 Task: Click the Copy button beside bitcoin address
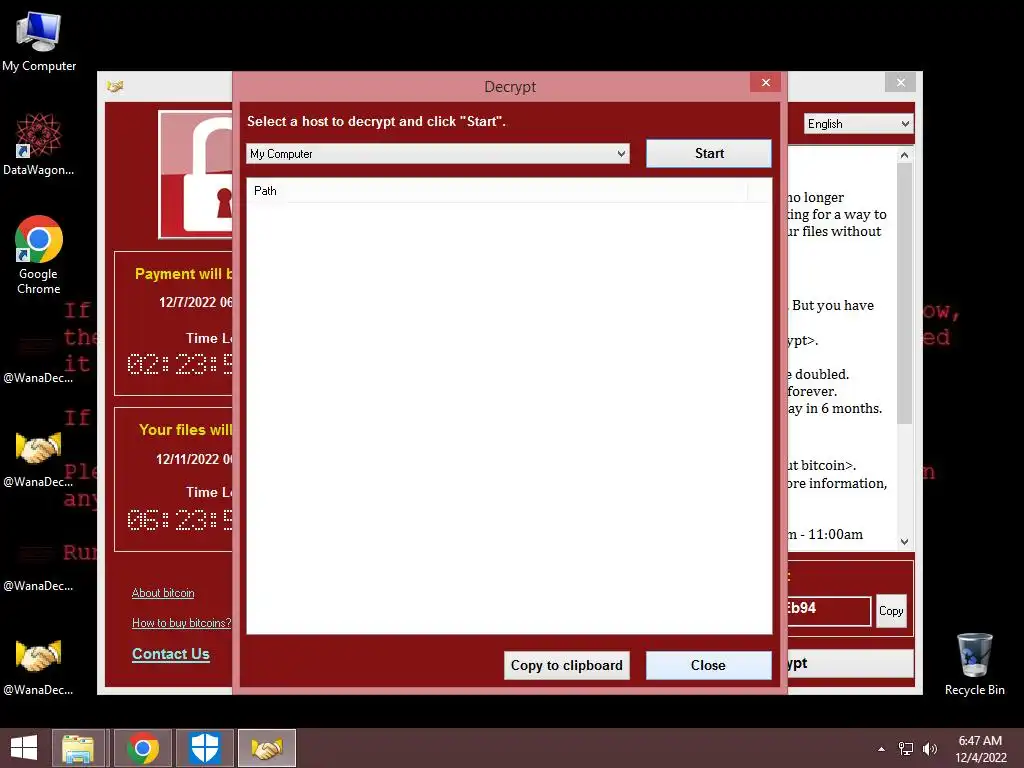click(x=891, y=611)
